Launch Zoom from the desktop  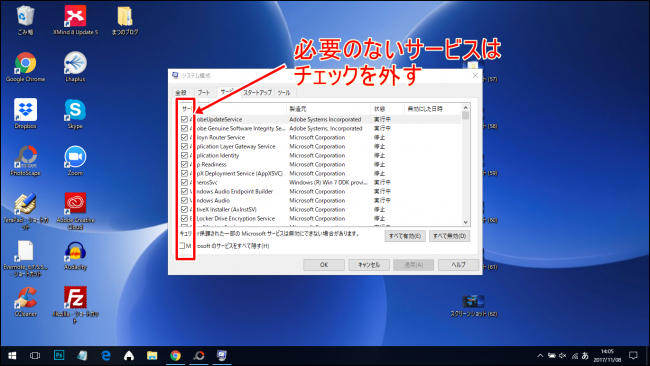pos(75,160)
